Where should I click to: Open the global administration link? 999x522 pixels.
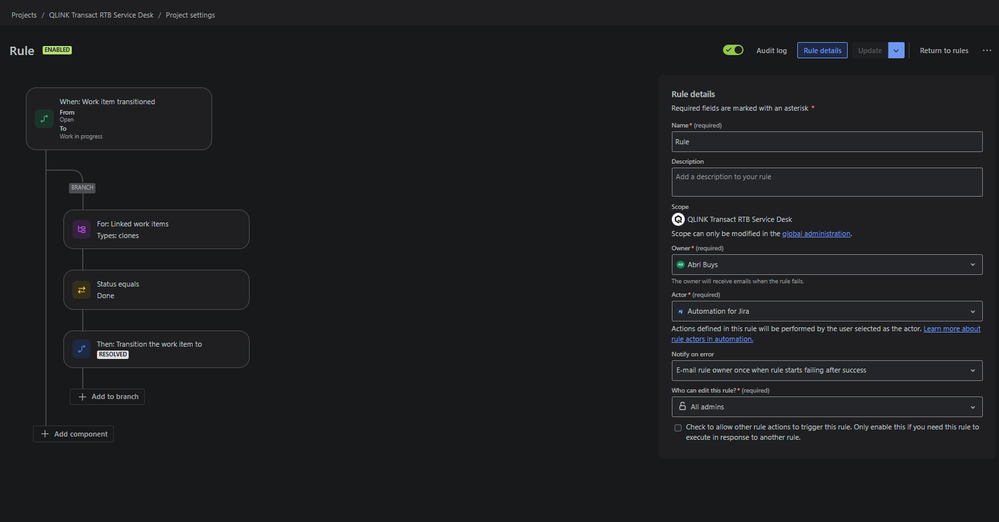[x=816, y=234]
